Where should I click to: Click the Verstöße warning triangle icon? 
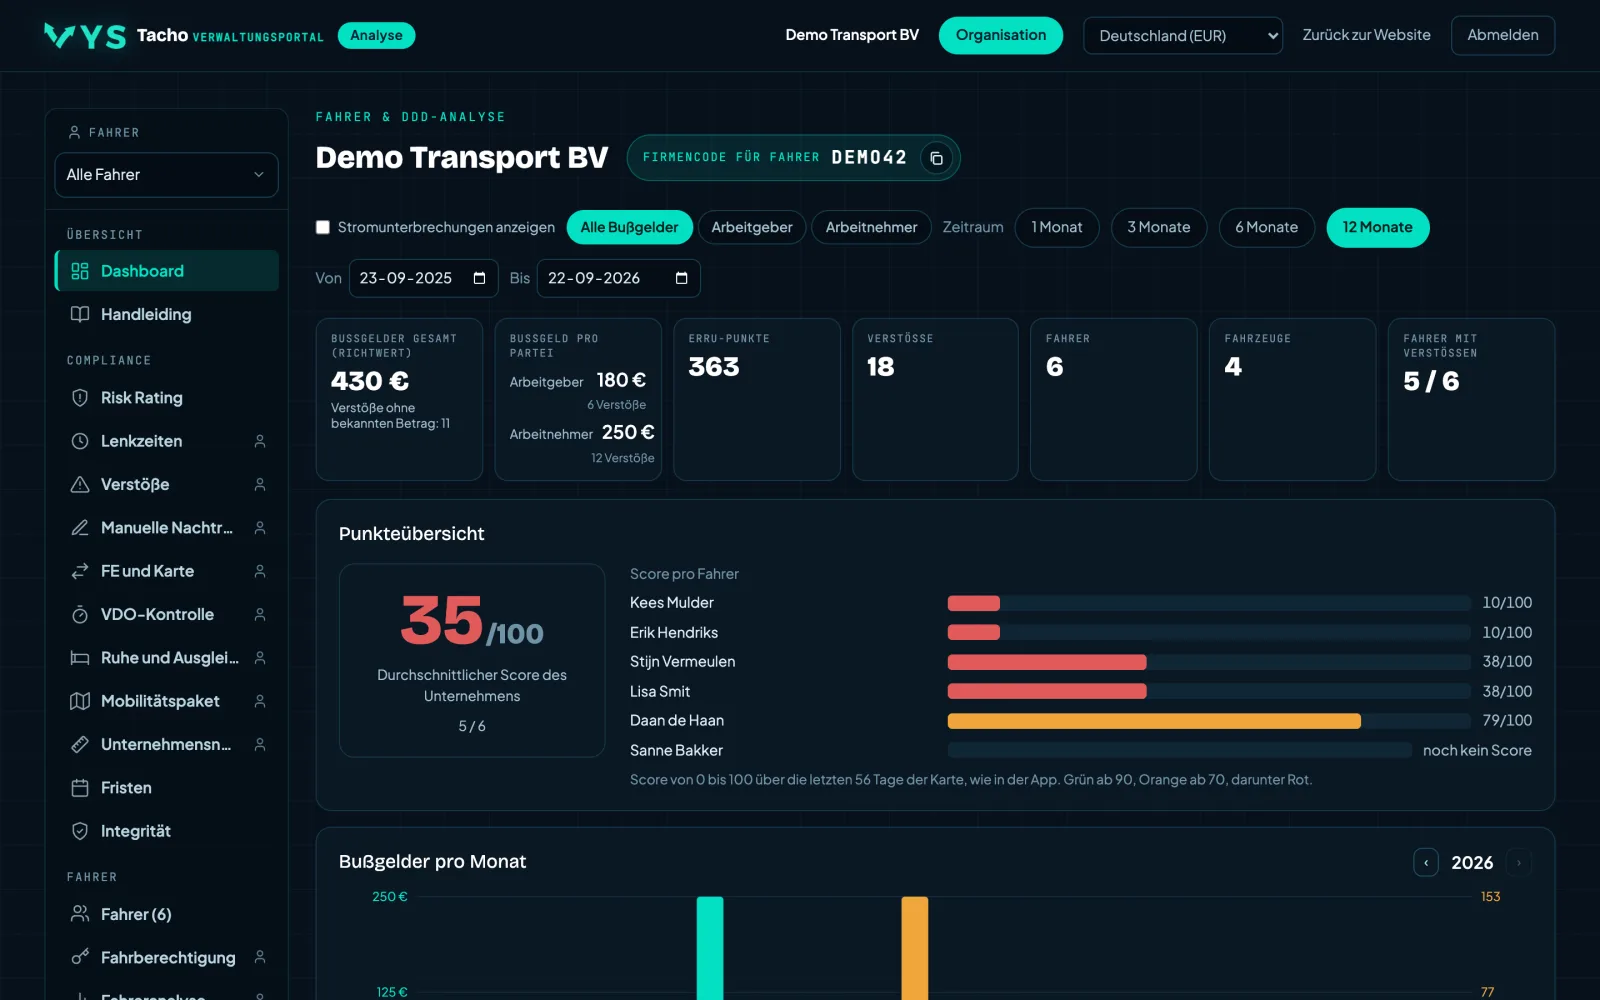coord(80,484)
